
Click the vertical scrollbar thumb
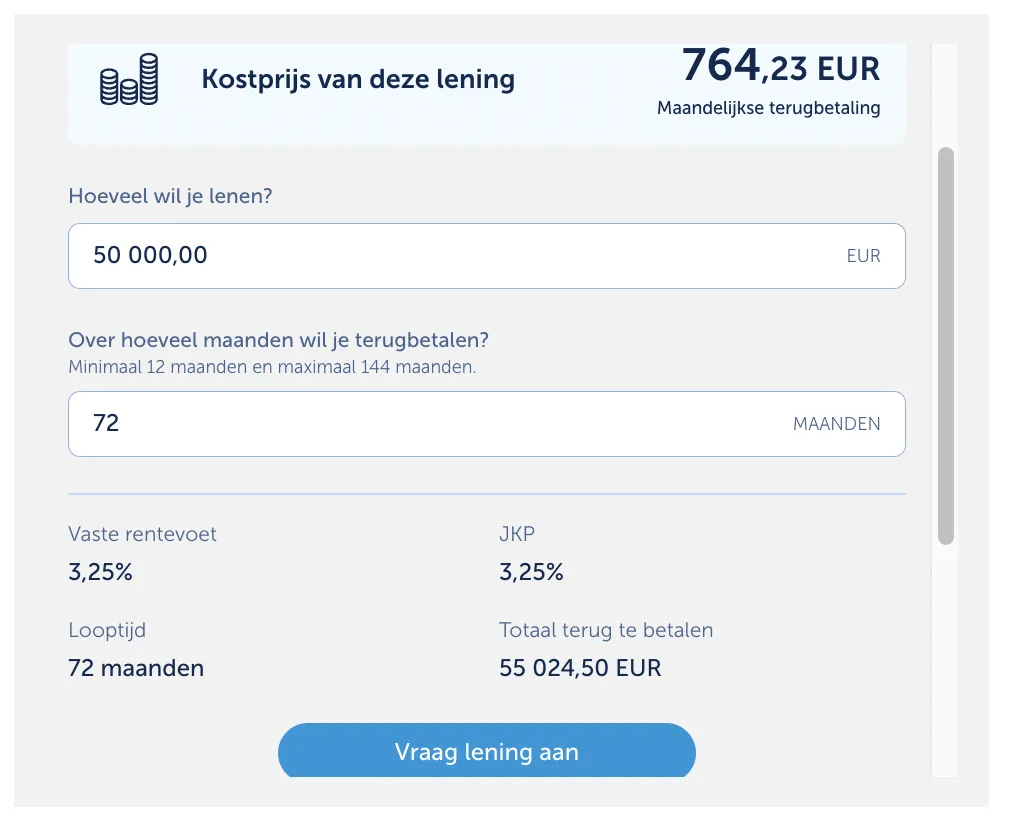(946, 345)
